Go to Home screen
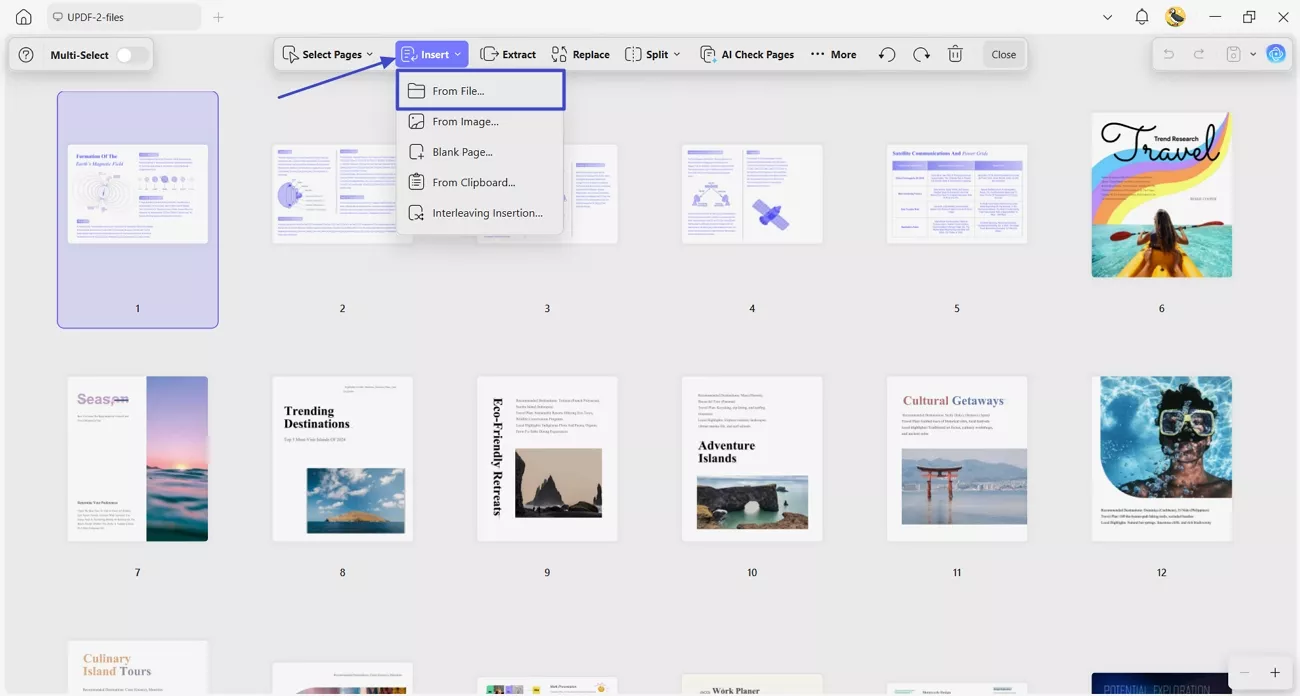Viewport: 1300px width, 696px height. click(x=22, y=16)
